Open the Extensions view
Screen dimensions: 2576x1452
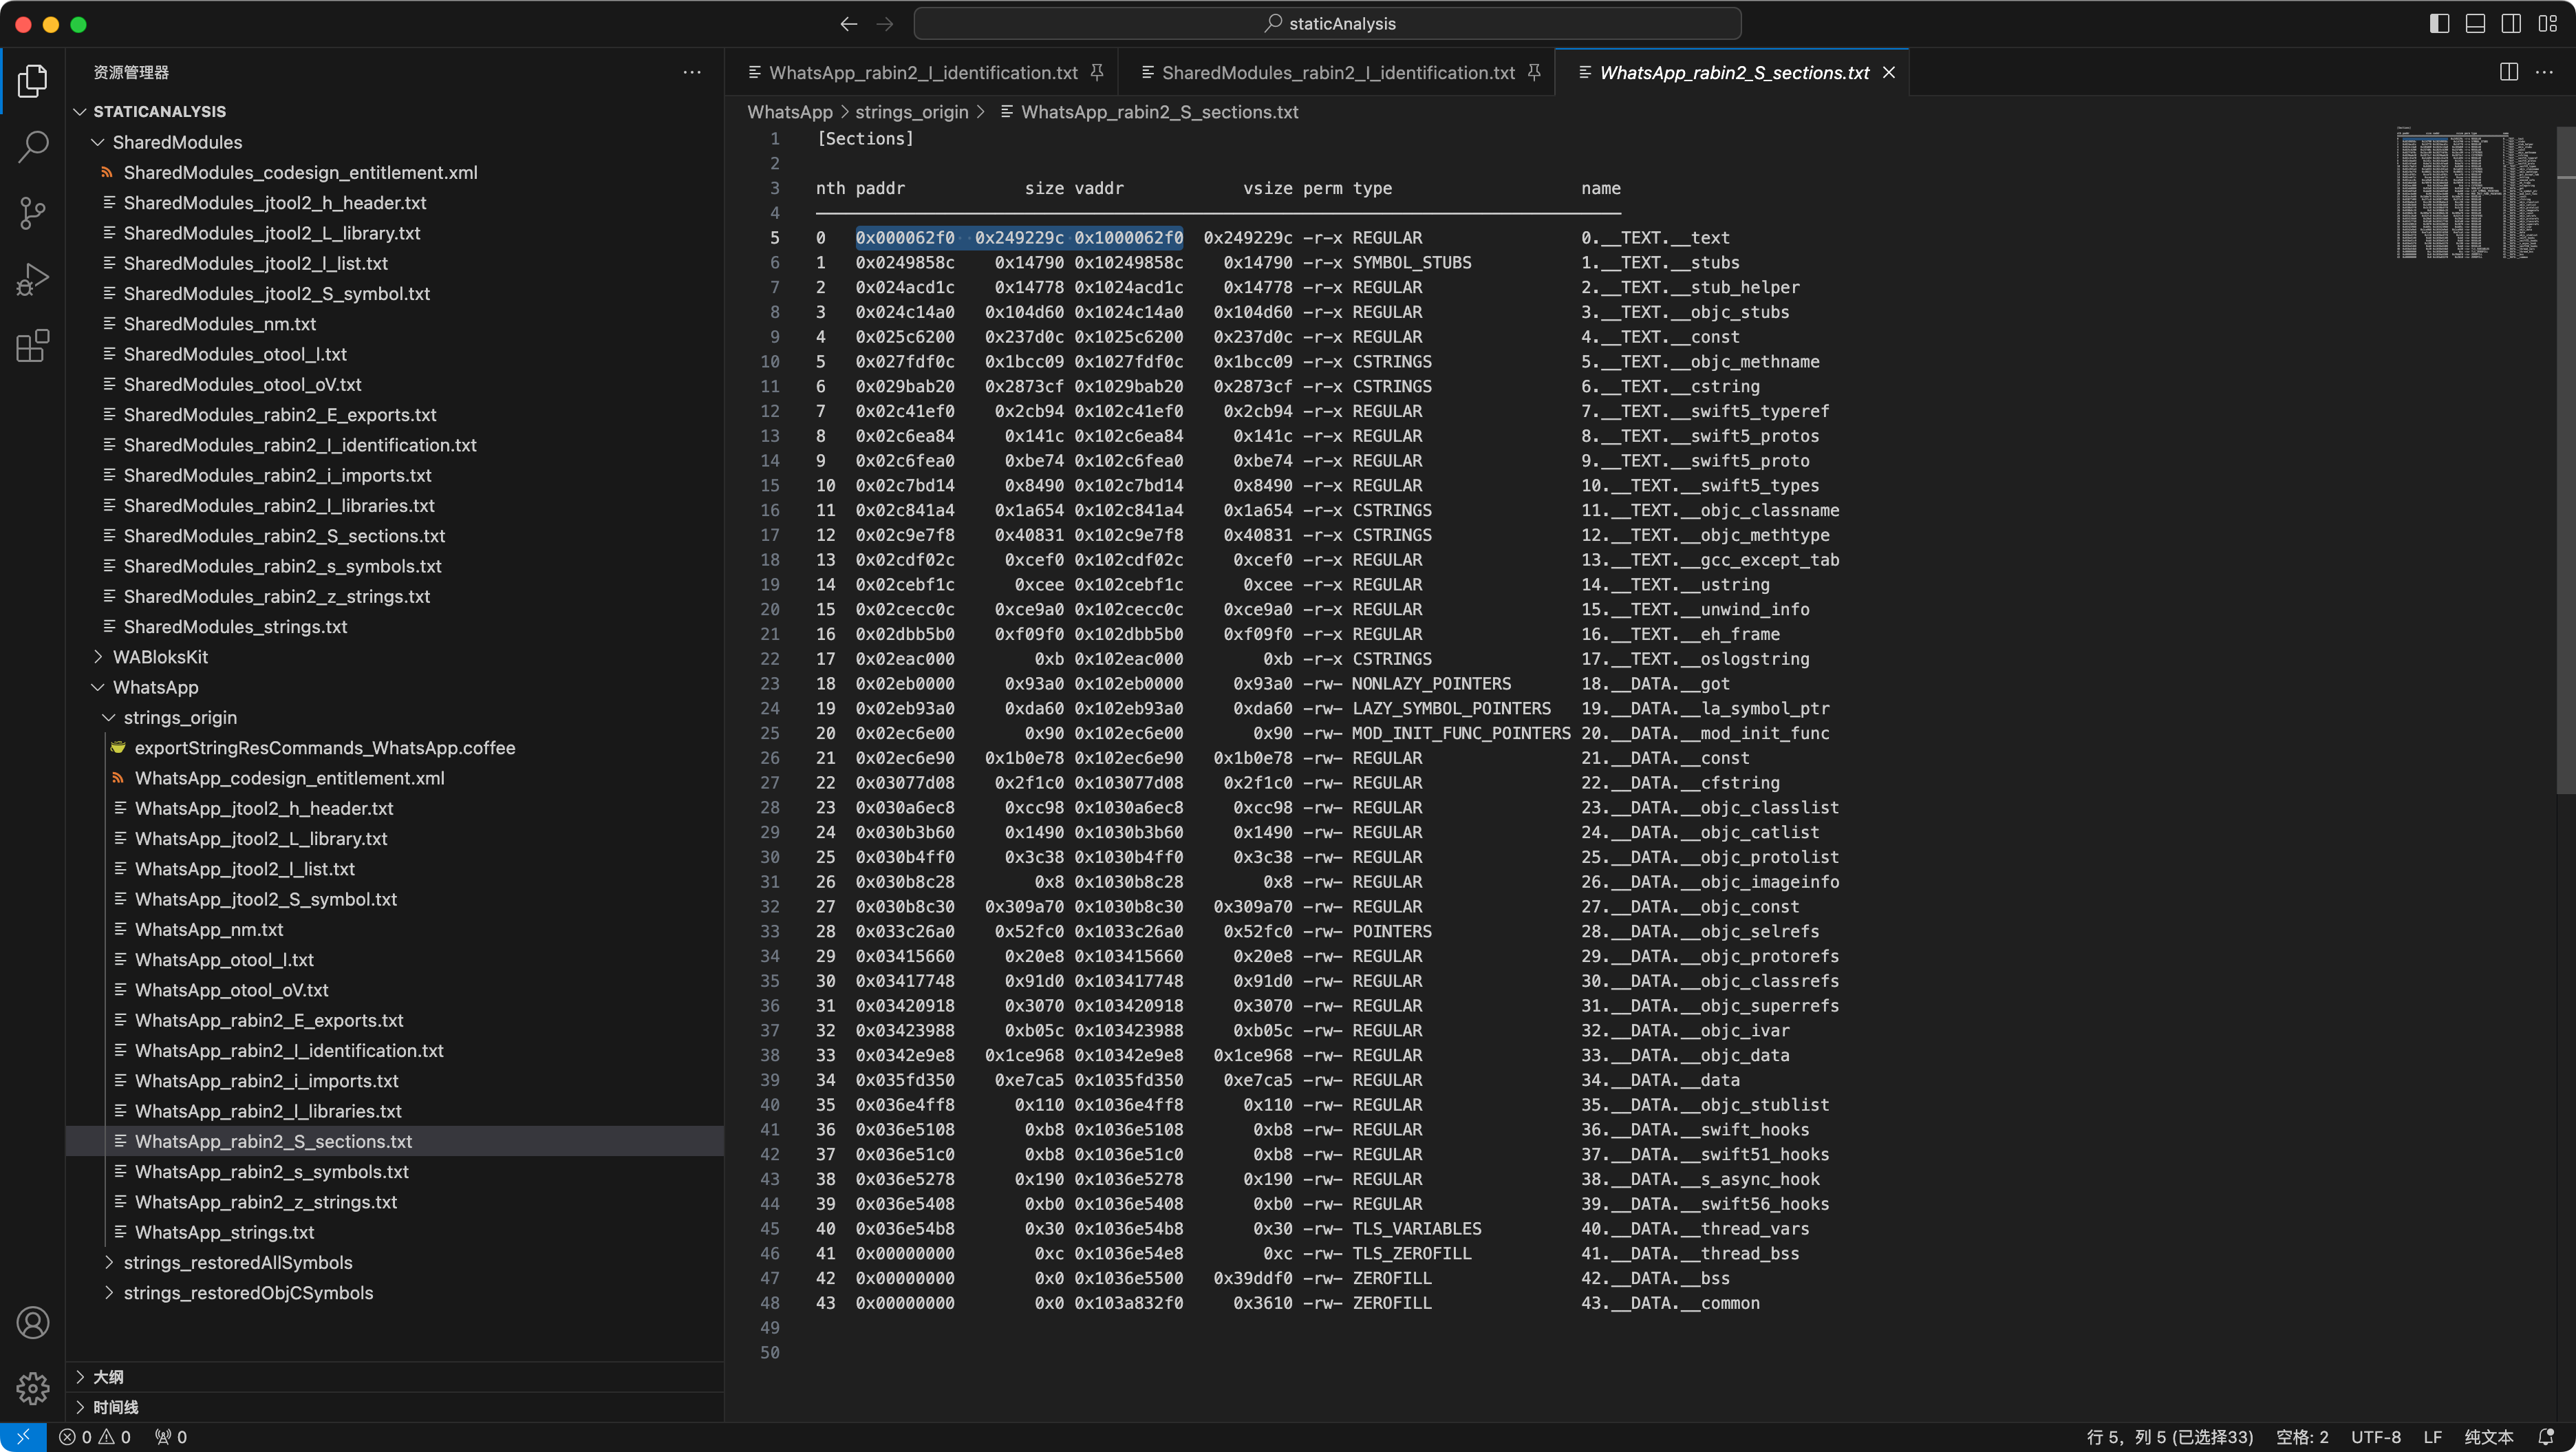coord(32,346)
